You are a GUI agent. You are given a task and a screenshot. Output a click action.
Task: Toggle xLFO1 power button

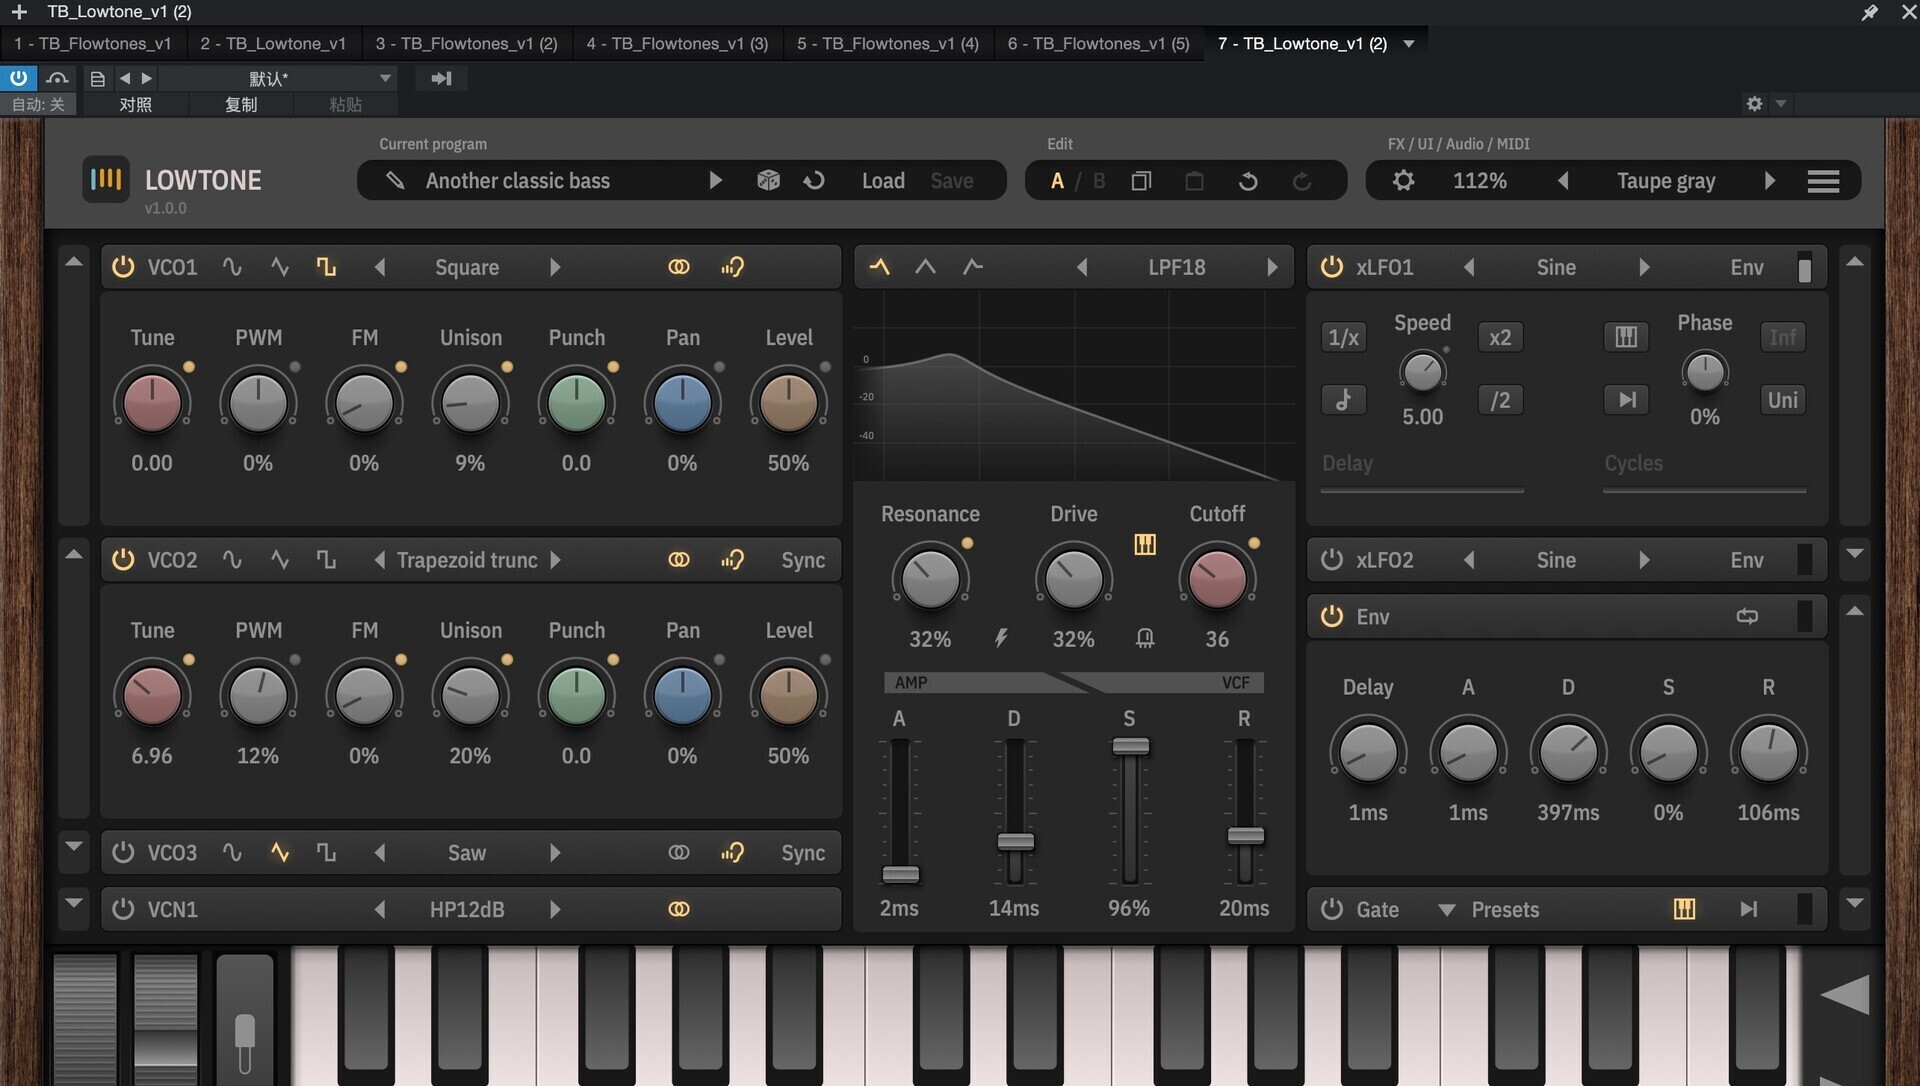[1332, 267]
